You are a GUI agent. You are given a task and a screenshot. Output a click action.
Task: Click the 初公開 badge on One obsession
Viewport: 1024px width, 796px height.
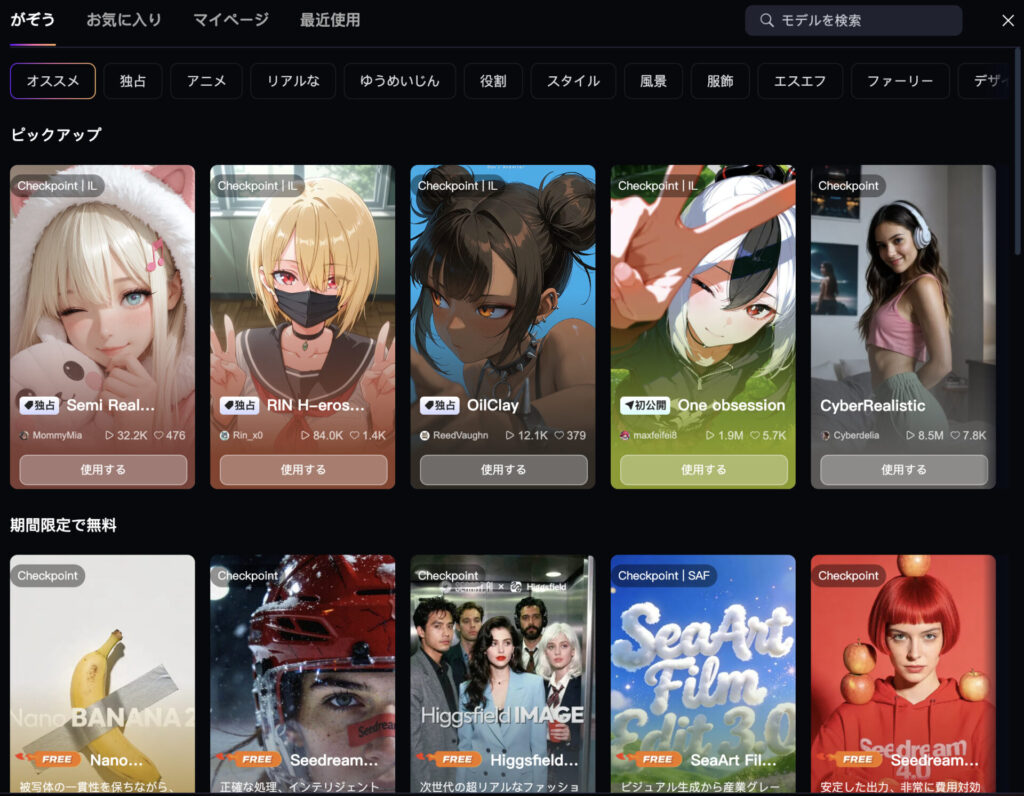pyautogui.click(x=644, y=405)
